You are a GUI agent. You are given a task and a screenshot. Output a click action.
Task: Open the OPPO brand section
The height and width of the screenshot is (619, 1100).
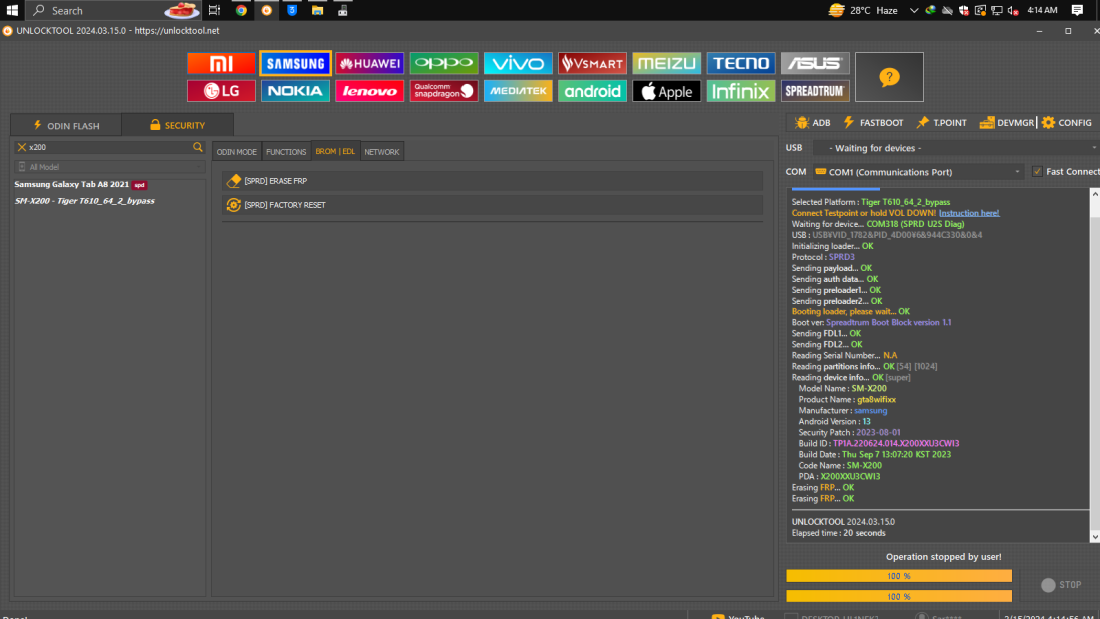444,63
